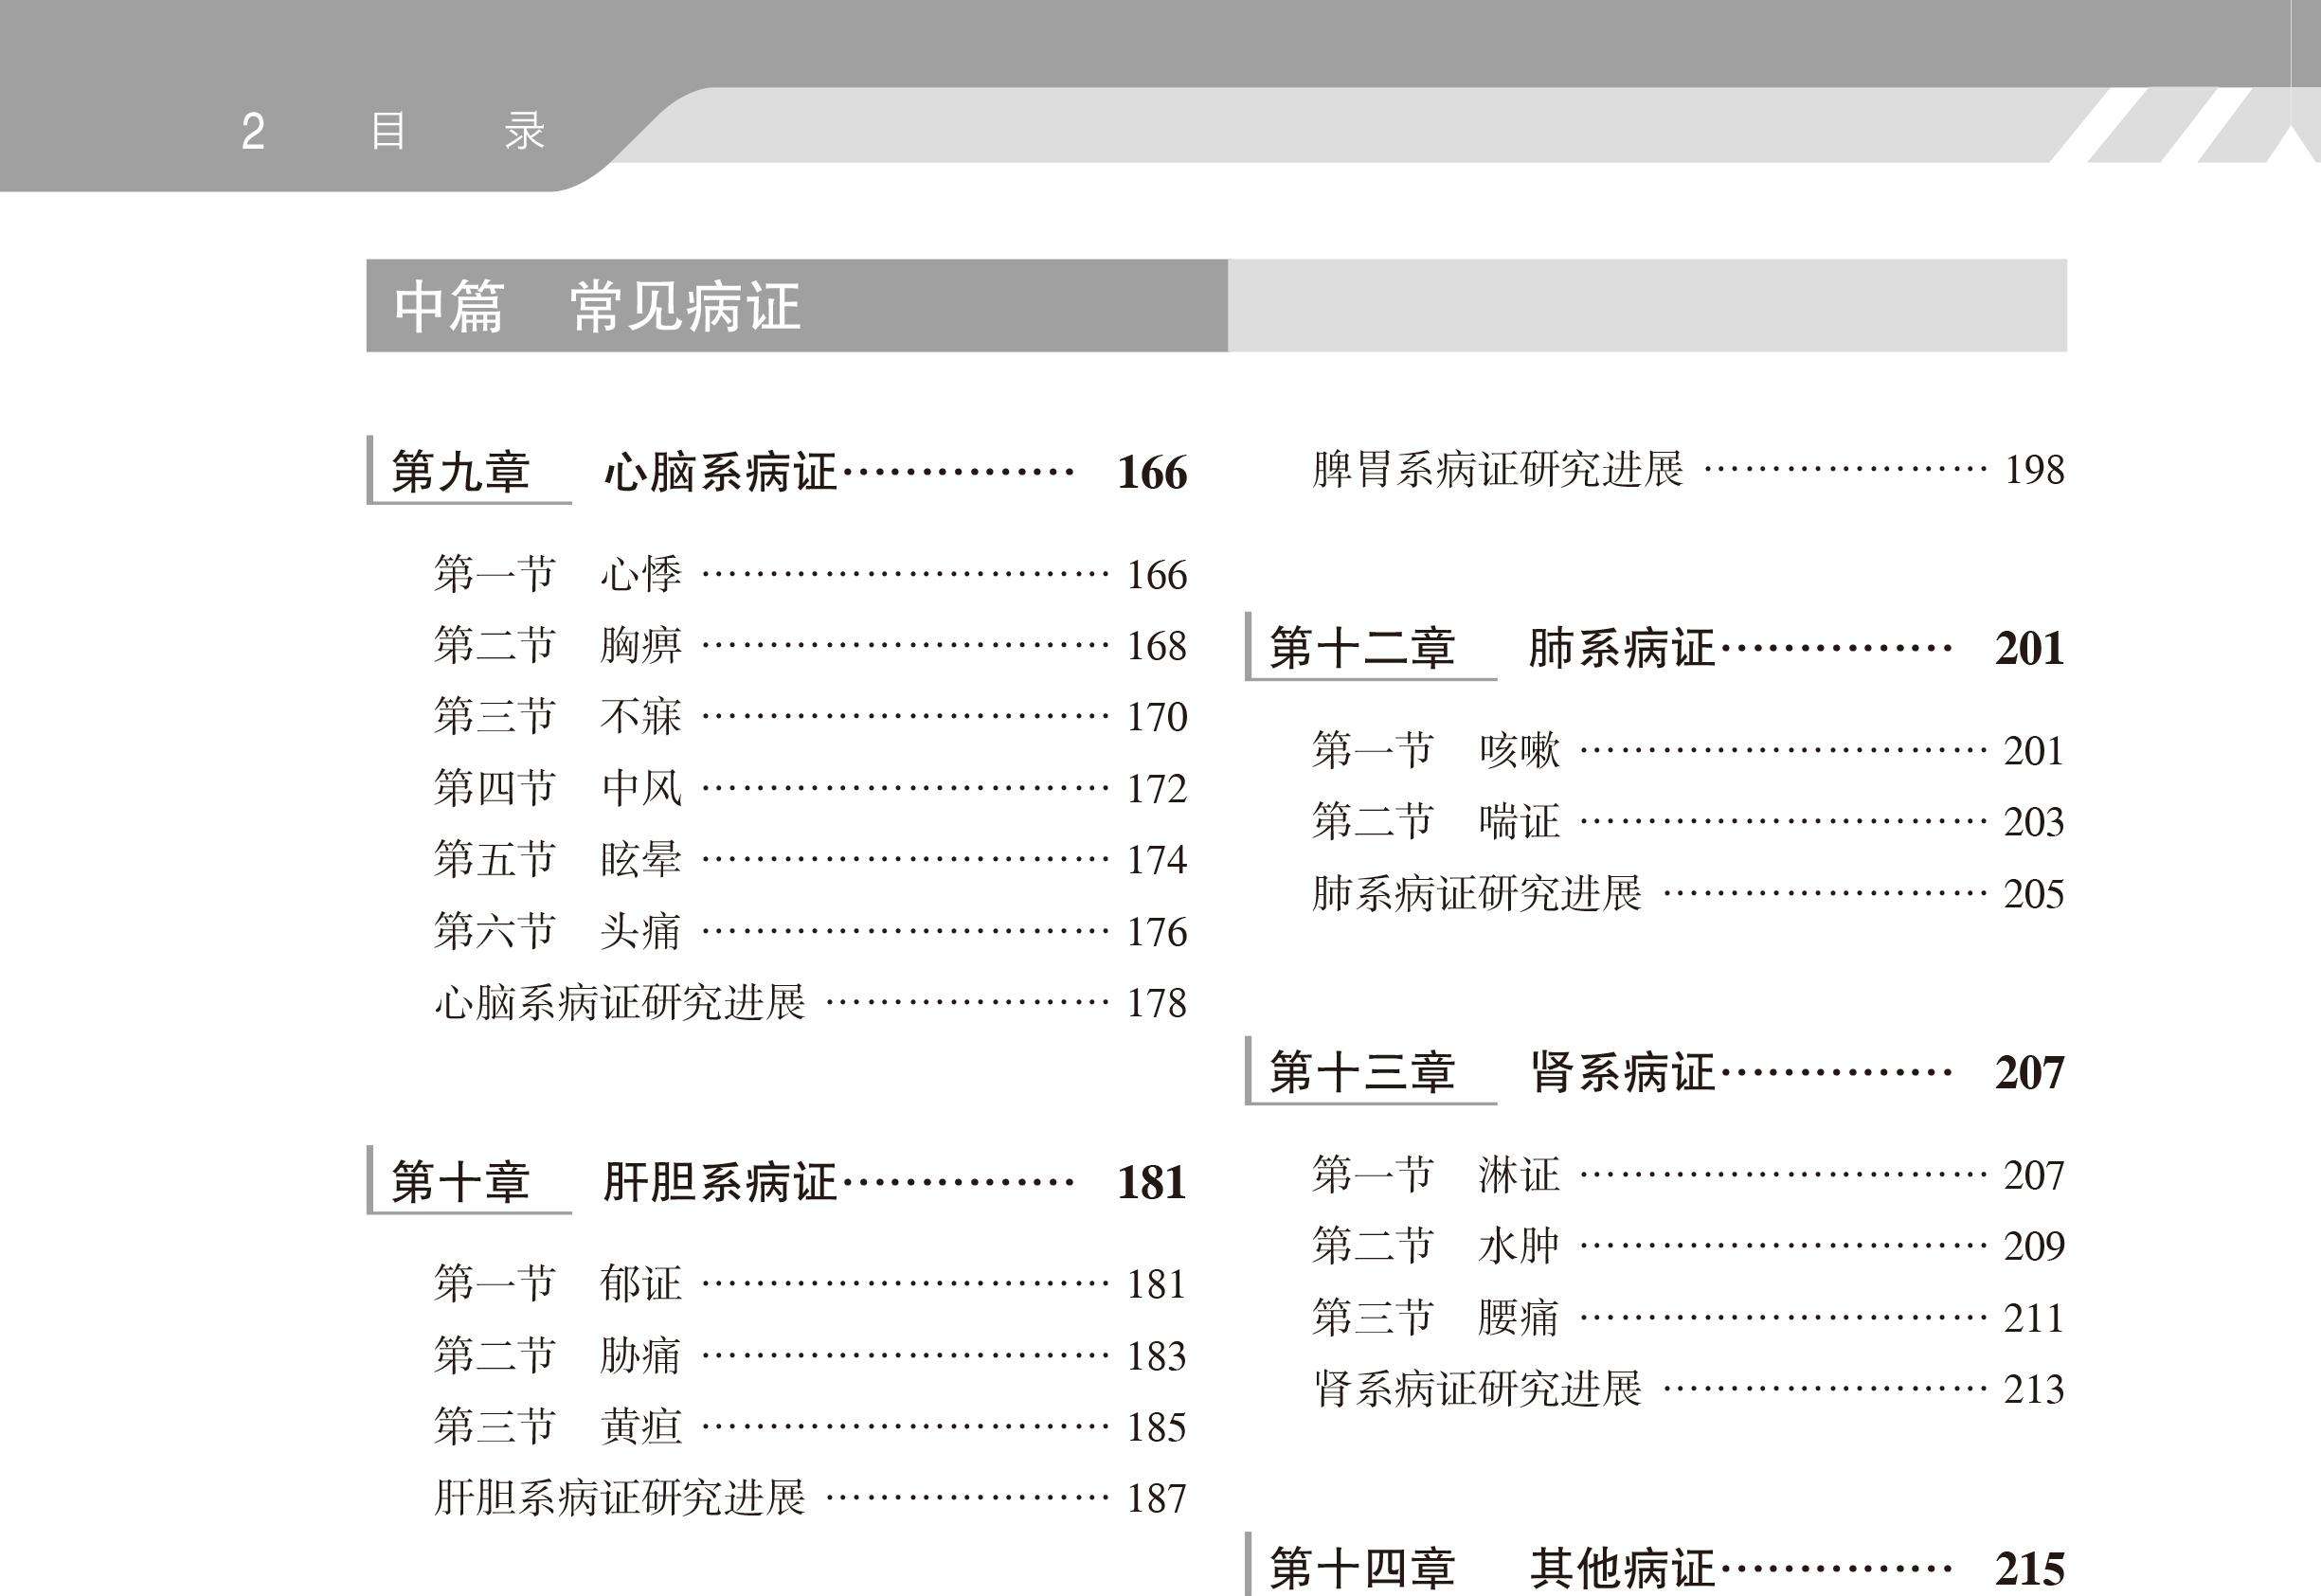Open the 第二节 喘证 entry

[1518, 822]
